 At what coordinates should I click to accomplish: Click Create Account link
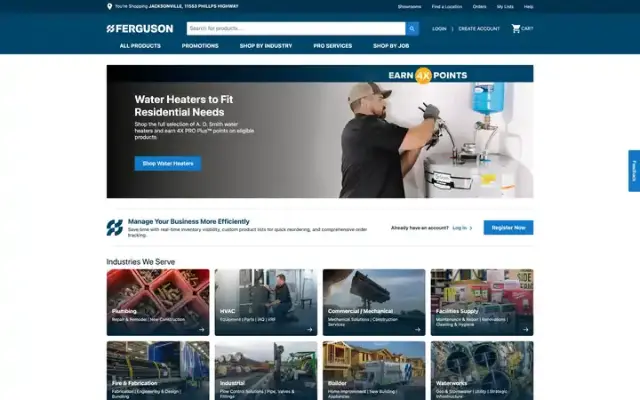[x=479, y=29]
